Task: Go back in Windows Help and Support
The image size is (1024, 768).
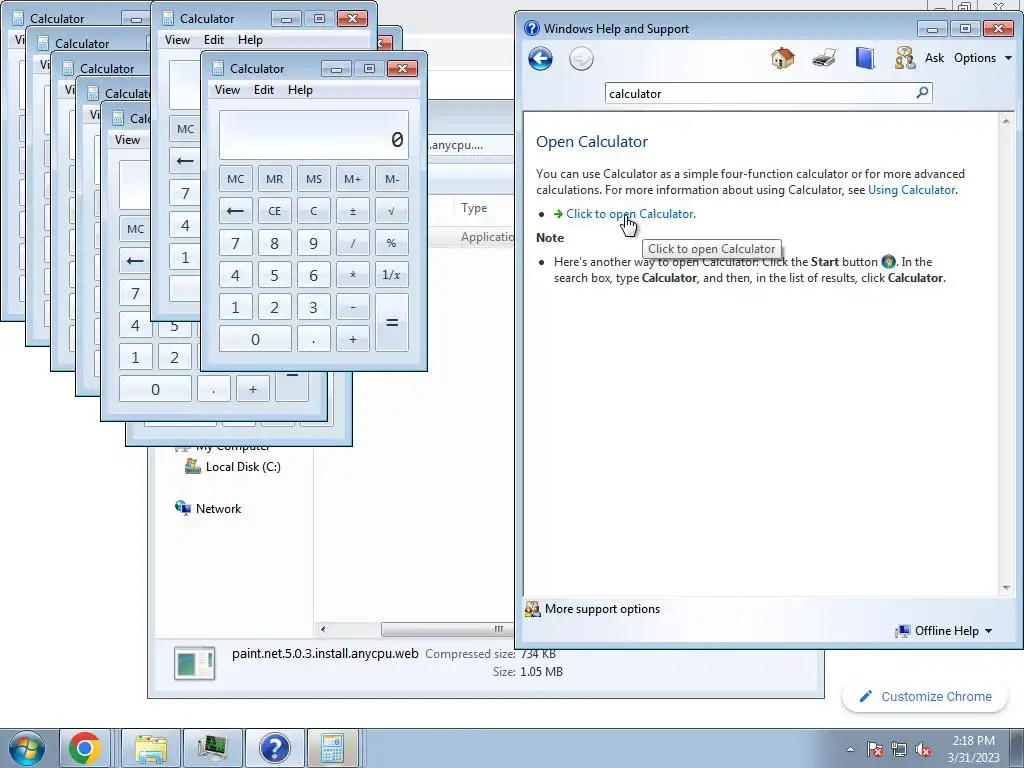Action: pyautogui.click(x=540, y=59)
